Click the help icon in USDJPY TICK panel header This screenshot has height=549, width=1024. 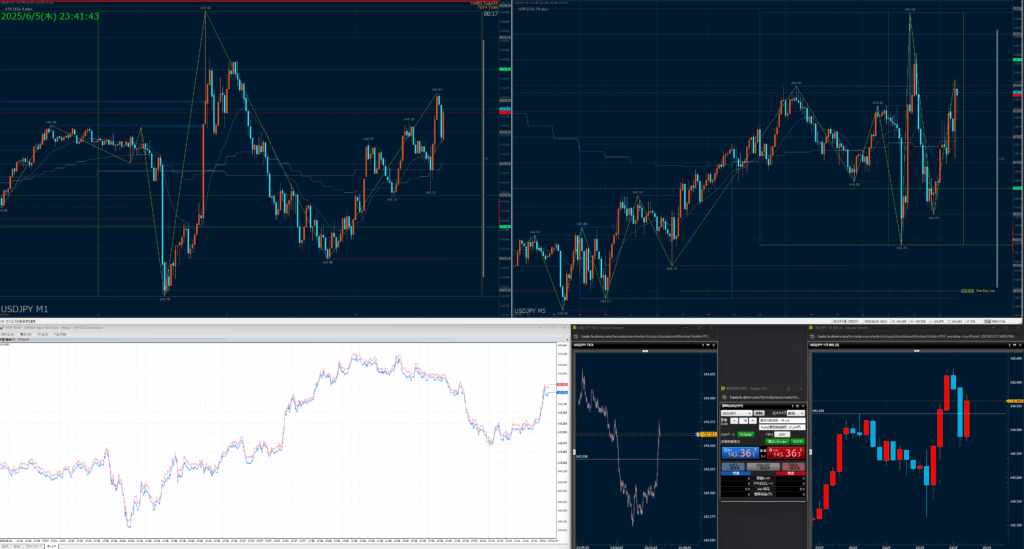point(703,345)
